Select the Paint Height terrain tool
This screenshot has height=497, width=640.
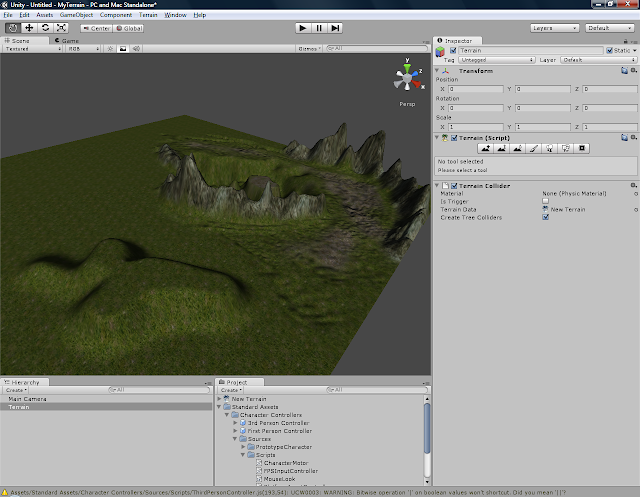501,148
